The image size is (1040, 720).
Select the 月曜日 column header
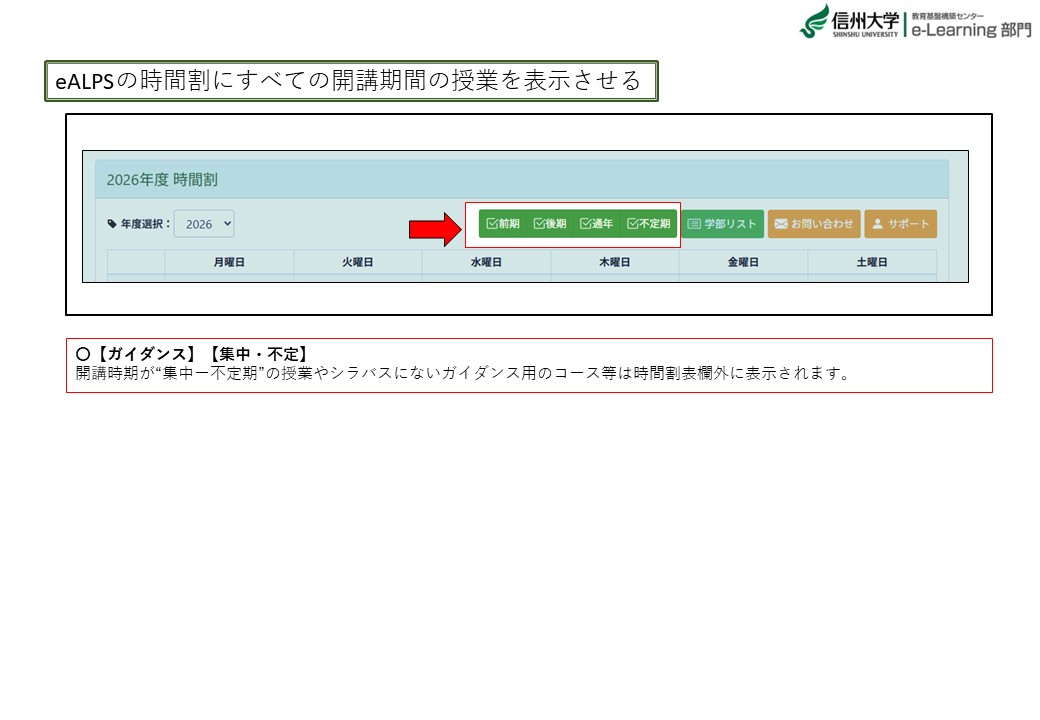[x=229, y=262]
